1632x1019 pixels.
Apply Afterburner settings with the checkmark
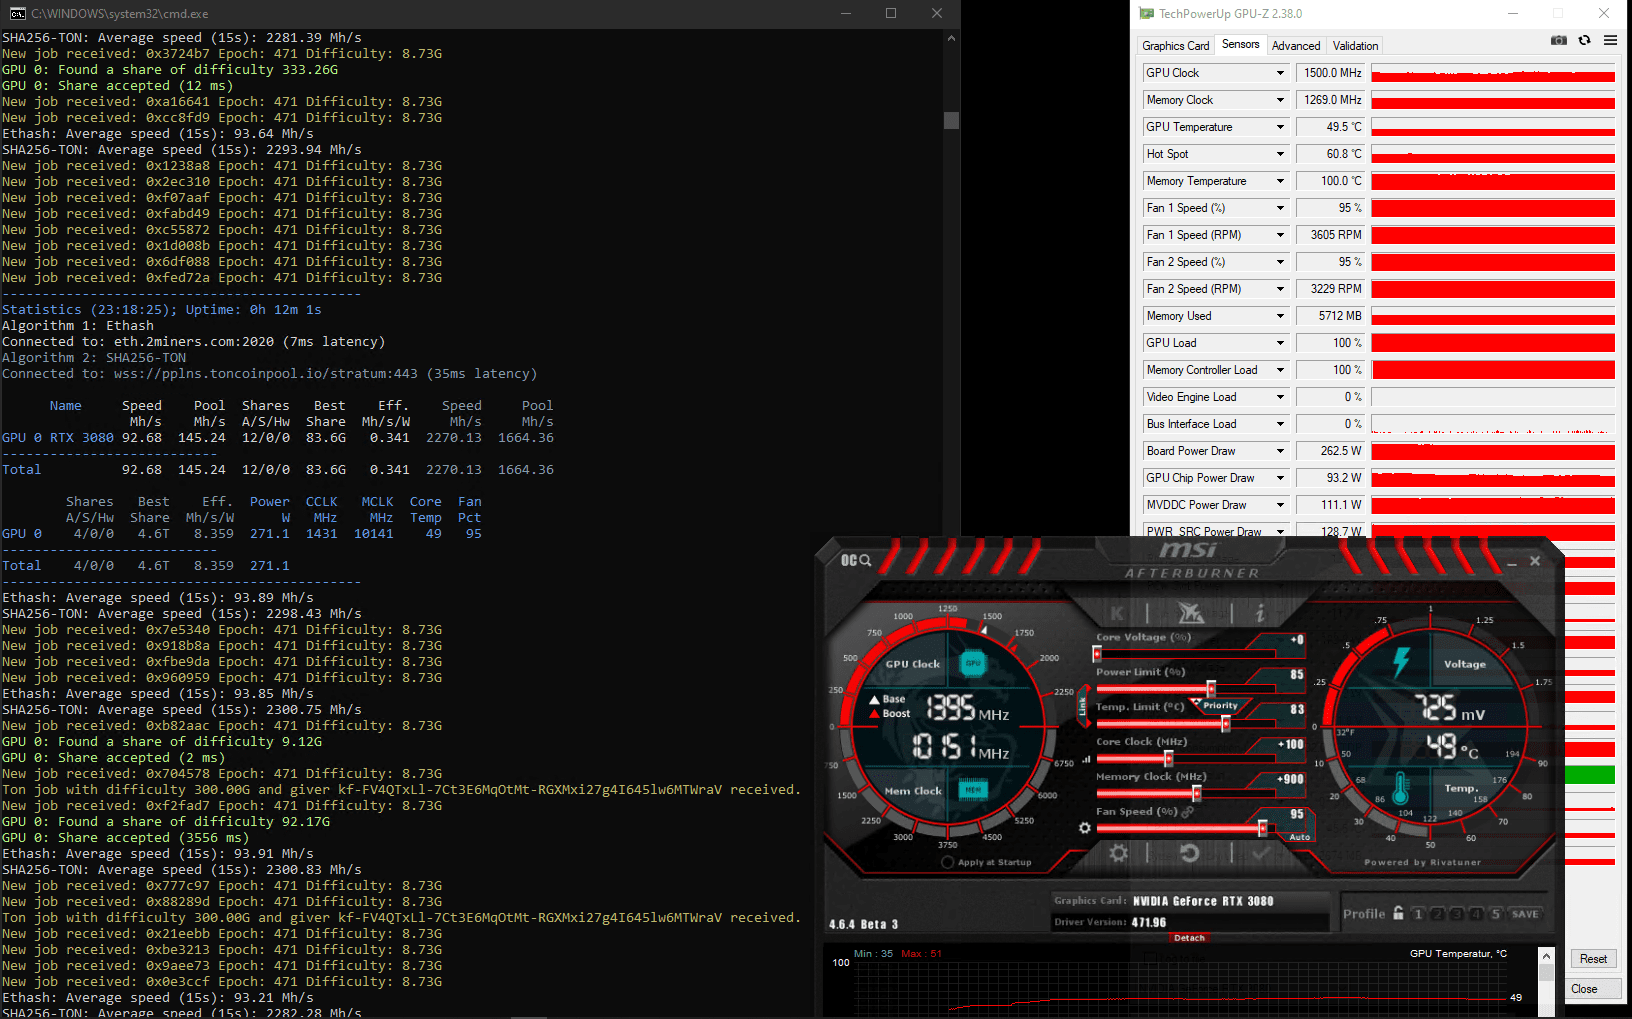[x=1260, y=853]
